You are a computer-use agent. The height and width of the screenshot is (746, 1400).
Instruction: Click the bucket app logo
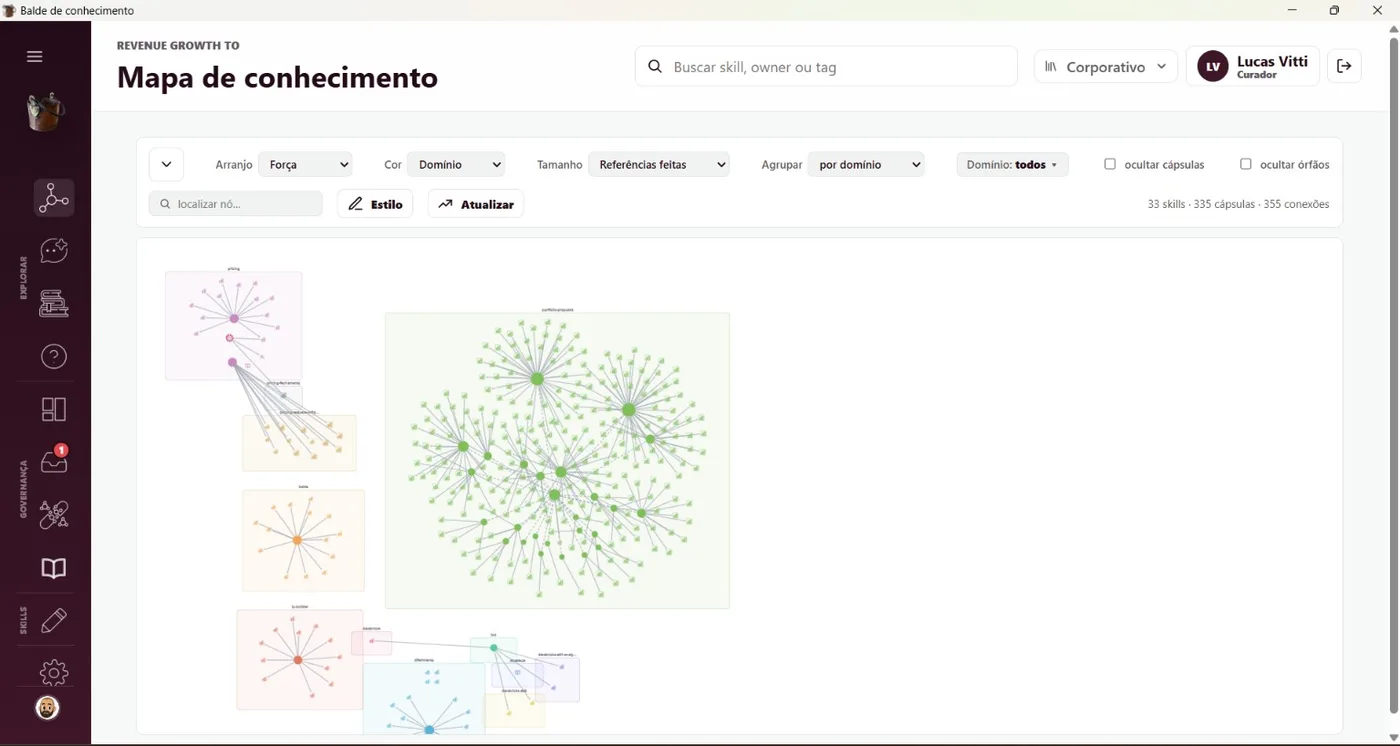pyautogui.click(x=45, y=112)
